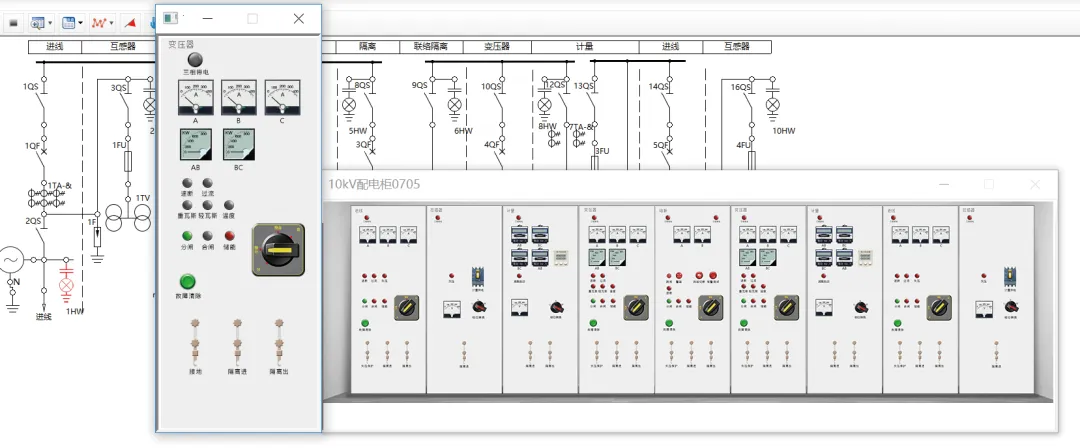Maximize the 10kV配电柜0705 window
Image resolution: width=1080 pixels, height=448 pixels.
tap(989, 184)
